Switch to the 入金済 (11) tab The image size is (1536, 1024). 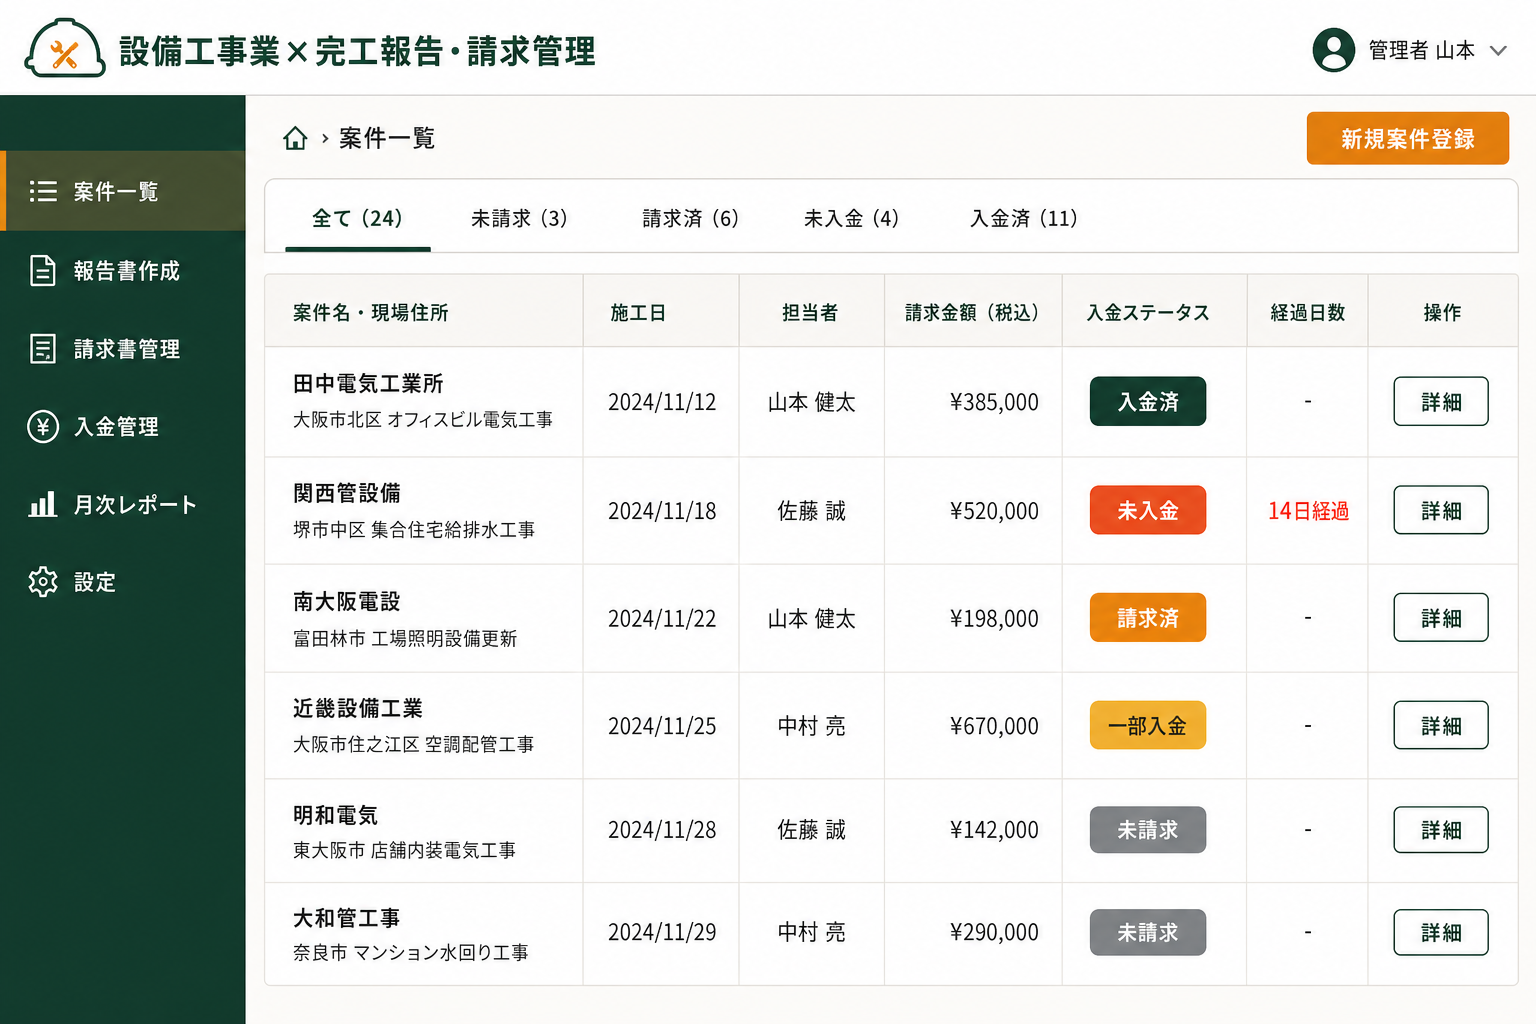pos(1024,218)
